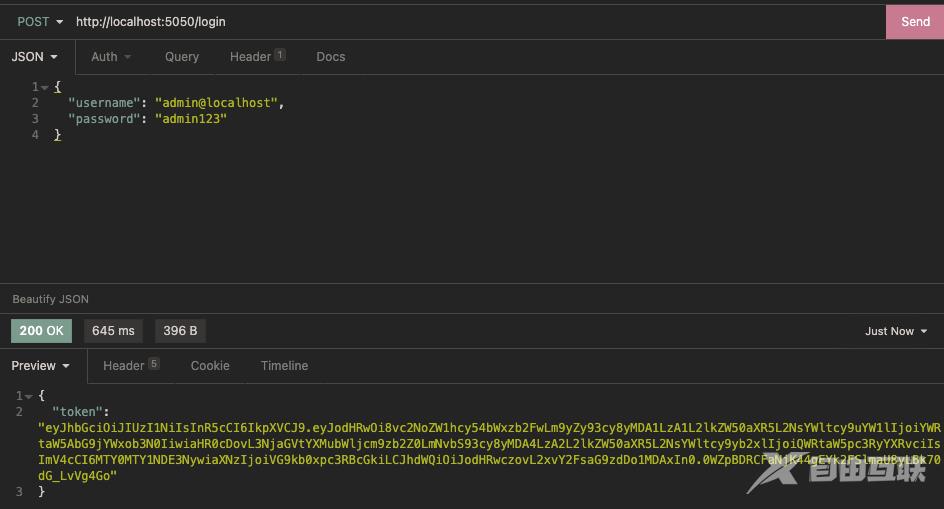
Task: Open the Timeline tab
Action: pyautogui.click(x=284, y=366)
